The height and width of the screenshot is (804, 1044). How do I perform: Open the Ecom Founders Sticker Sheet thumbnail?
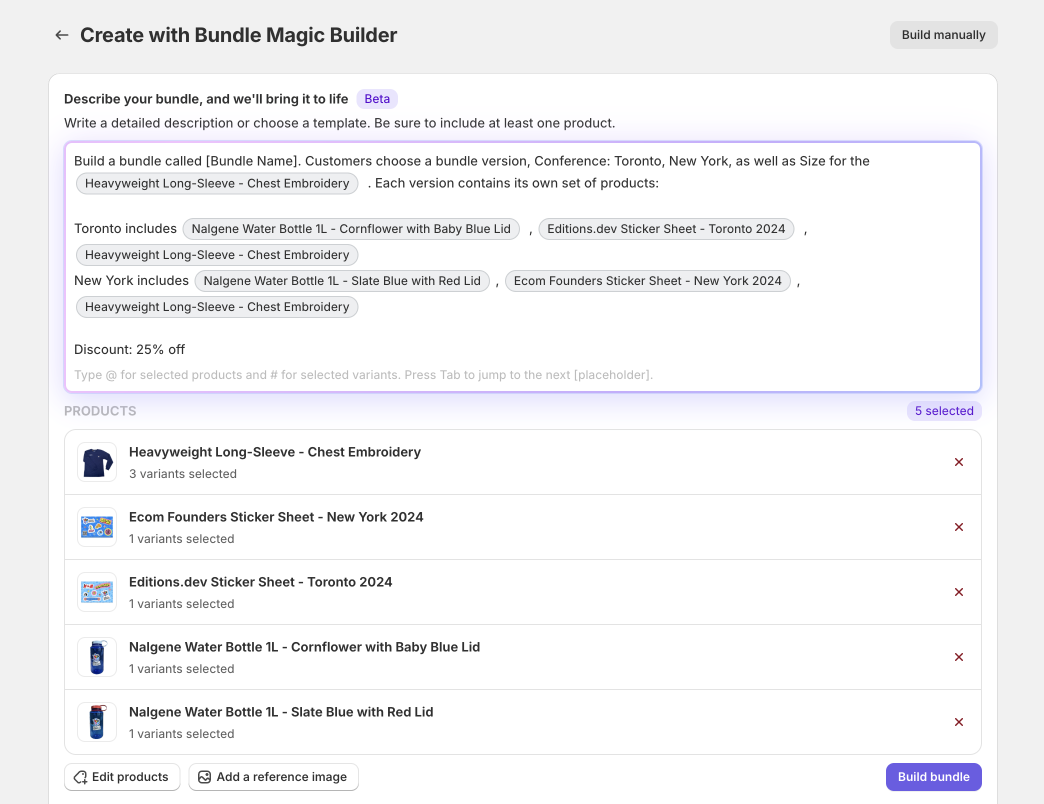click(97, 527)
